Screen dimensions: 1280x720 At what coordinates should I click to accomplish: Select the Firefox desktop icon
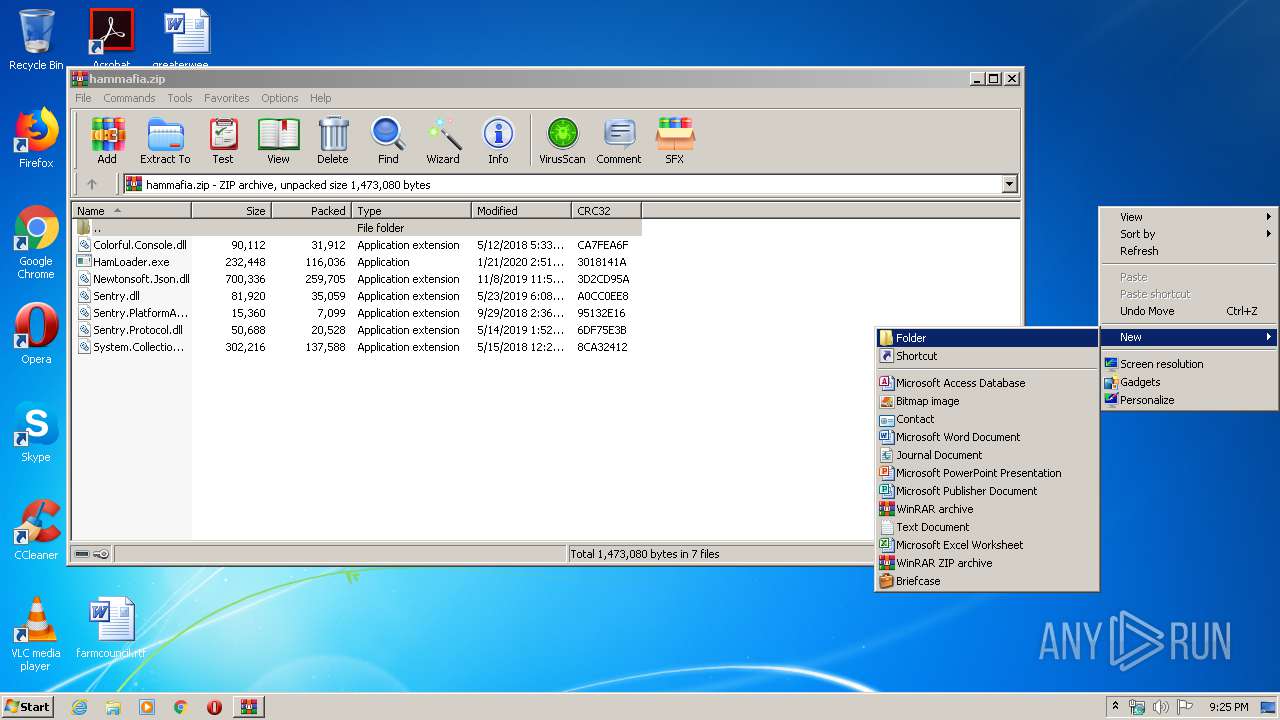click(x=36, y=138)
